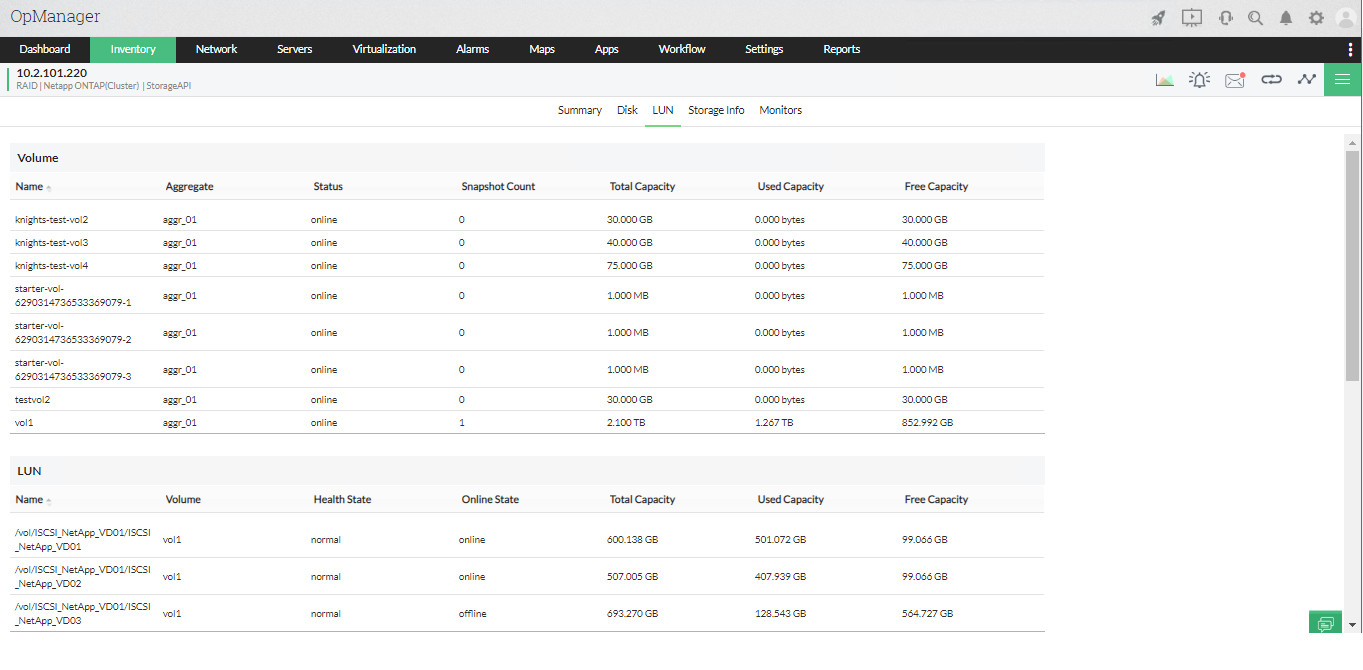Image resolution: width=1363 pixels, height=670 pixels.
Task: Click the Volume Aggregate column header
Action: click(189, 187)
